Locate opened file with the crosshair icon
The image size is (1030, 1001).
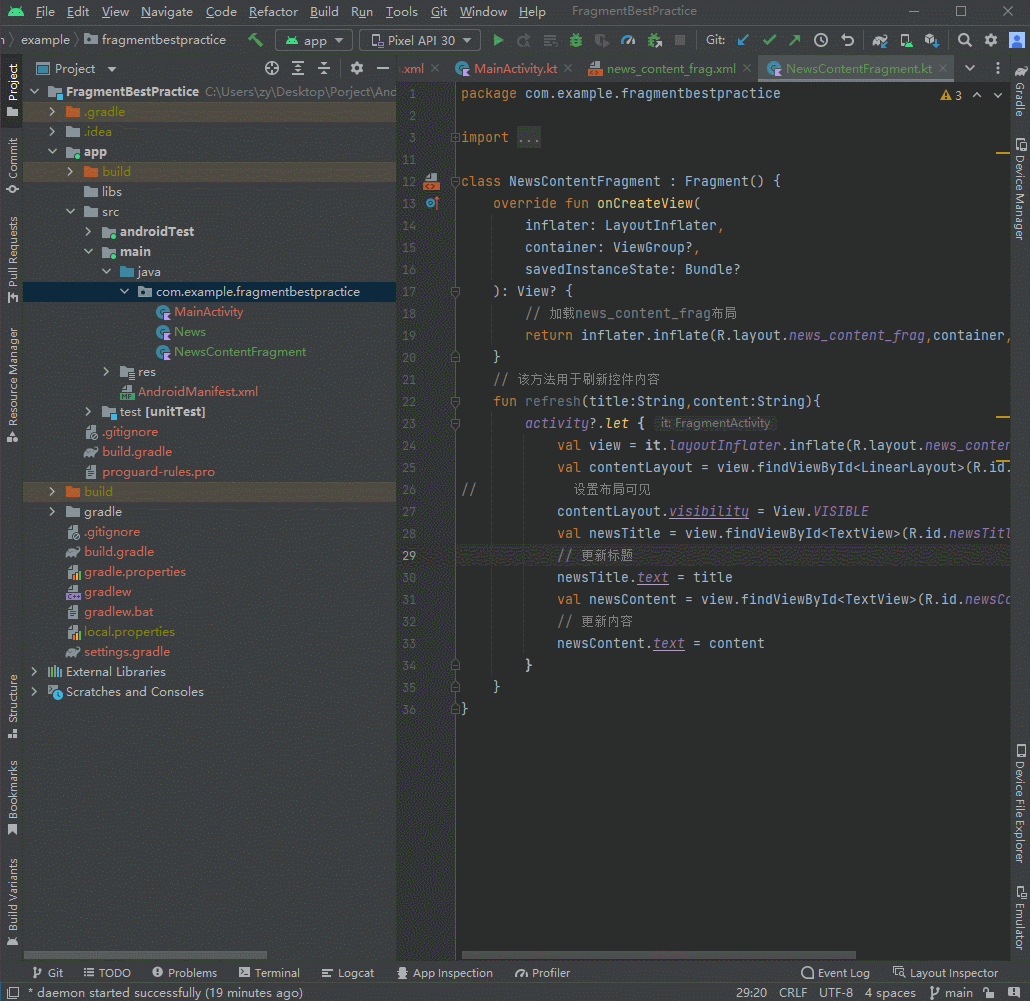pyautogui.click(x=272, y=68)
